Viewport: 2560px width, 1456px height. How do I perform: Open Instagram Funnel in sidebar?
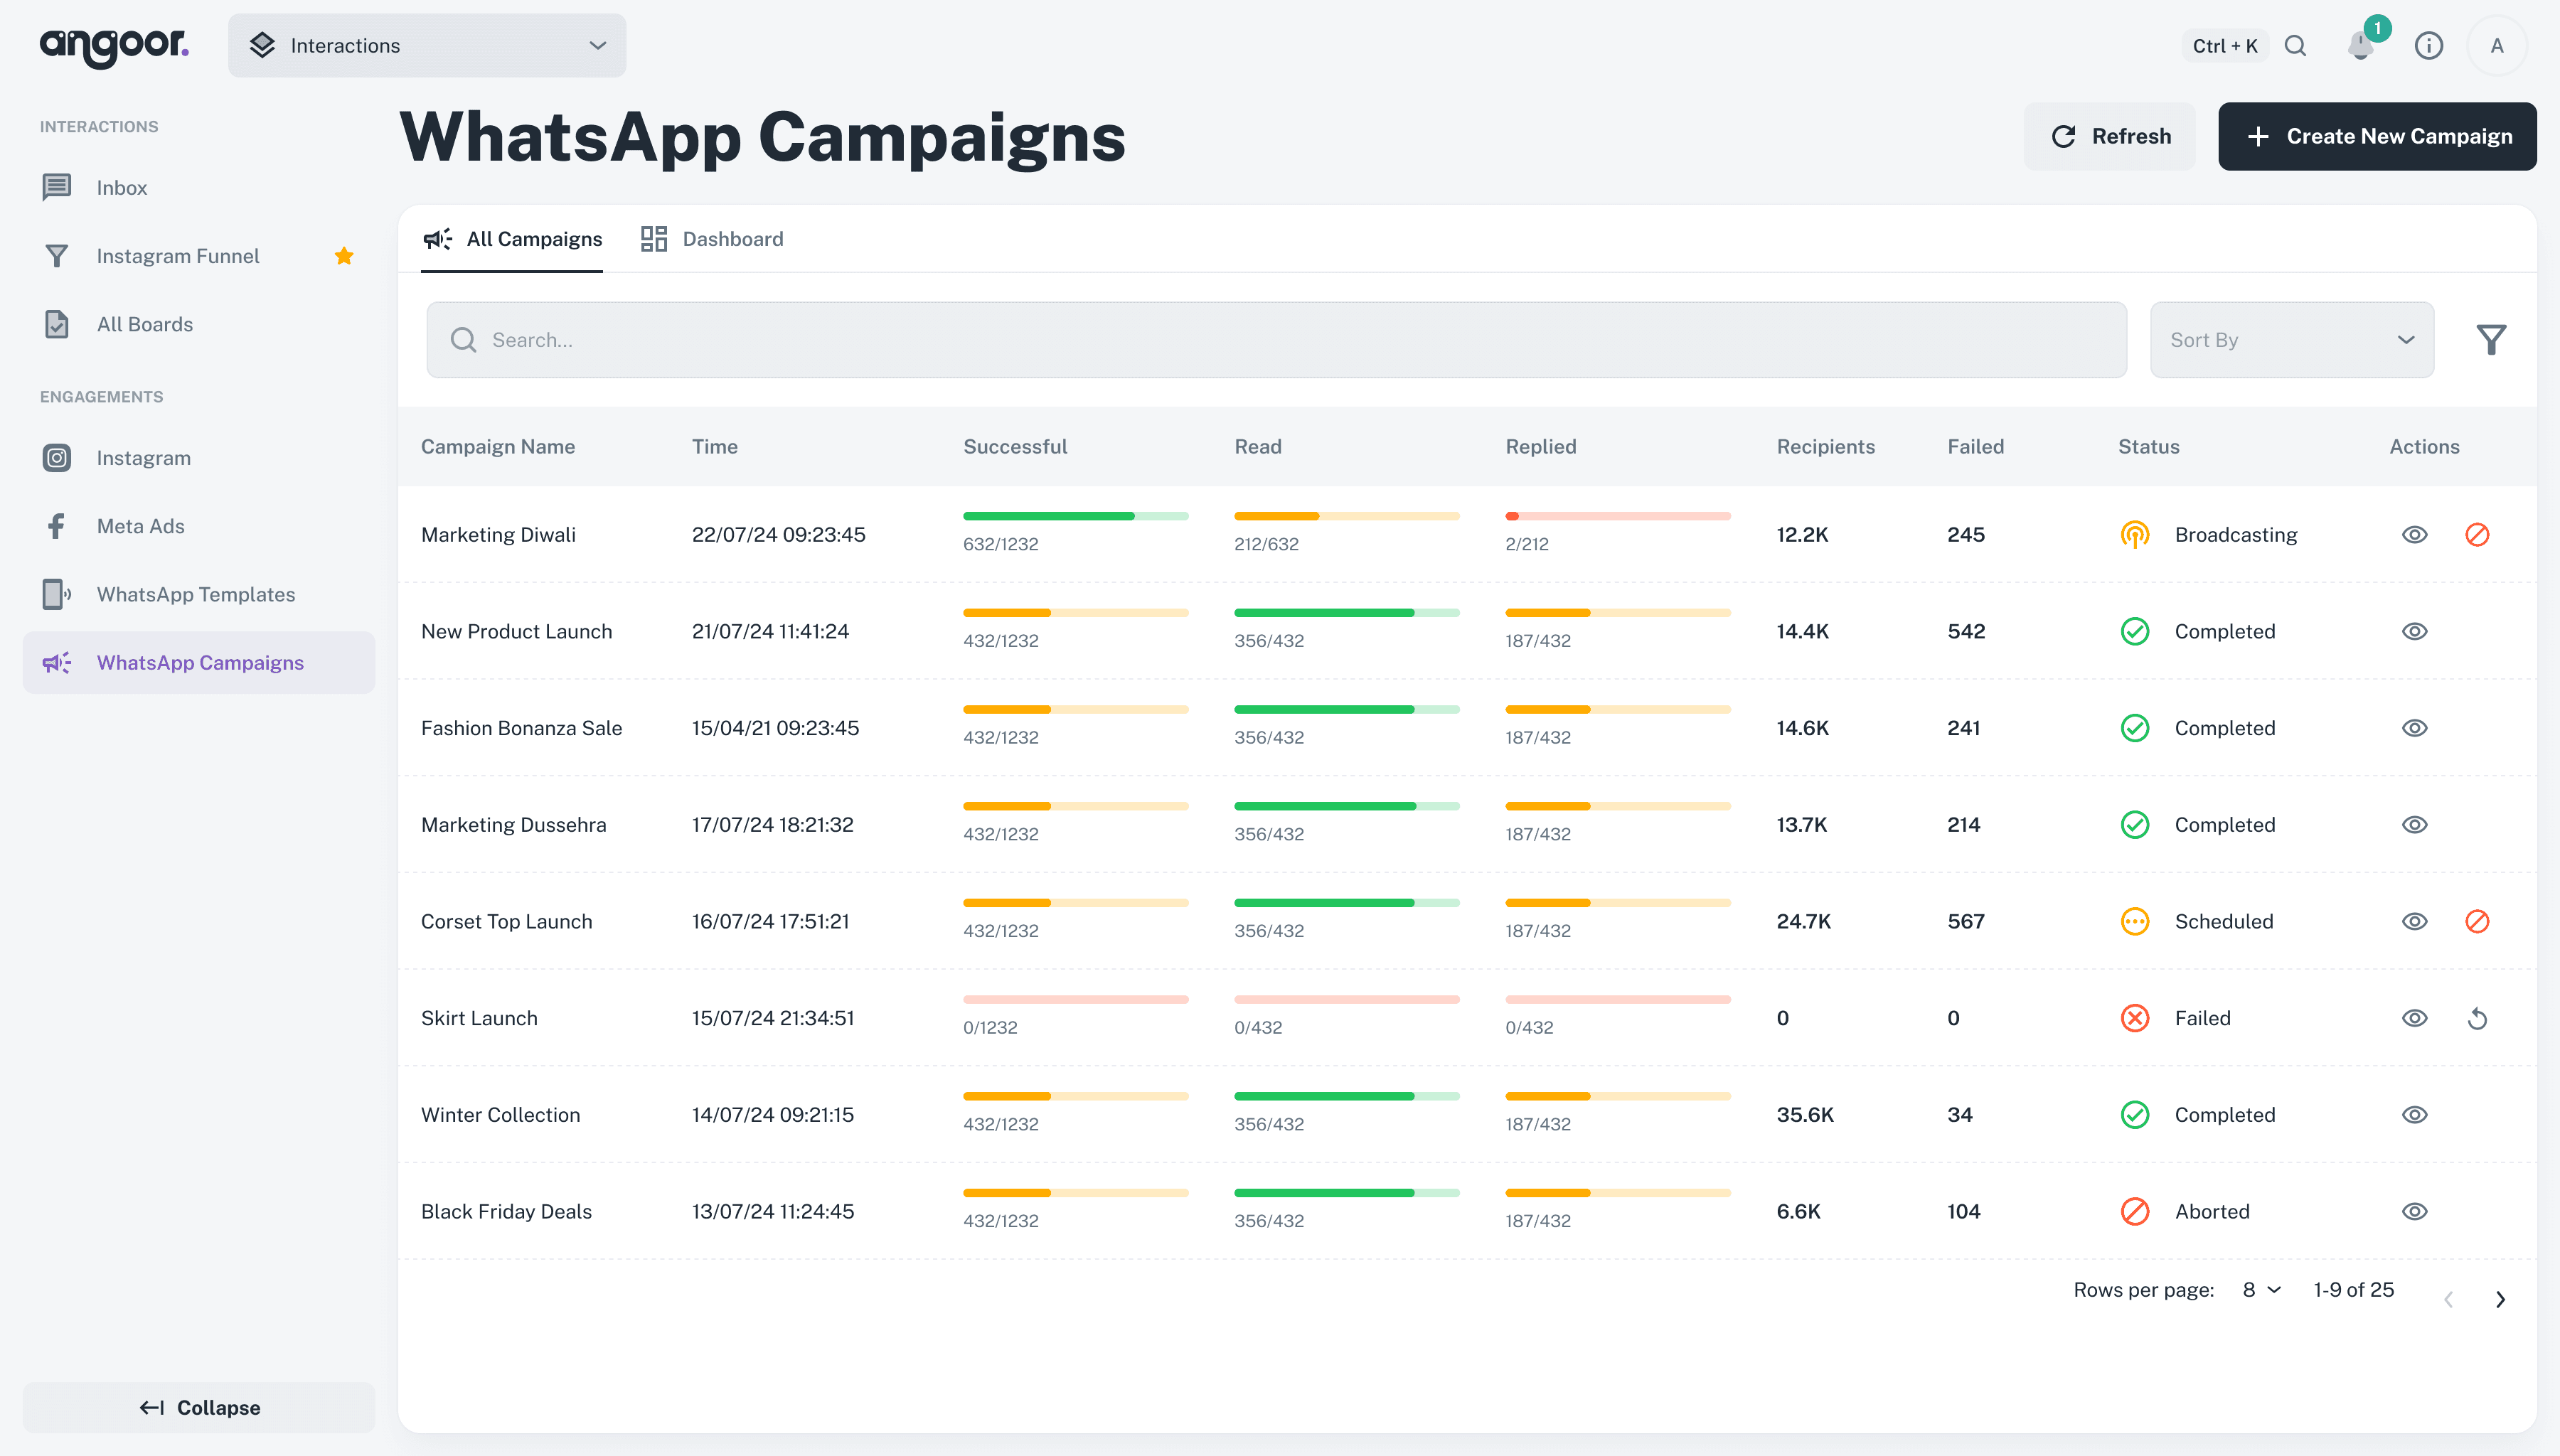(178, 256)
